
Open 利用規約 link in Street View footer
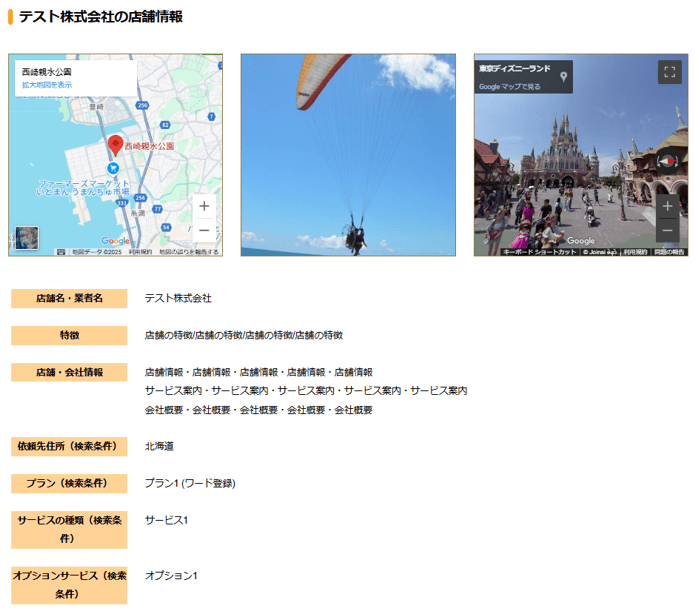tap(635, 252)
